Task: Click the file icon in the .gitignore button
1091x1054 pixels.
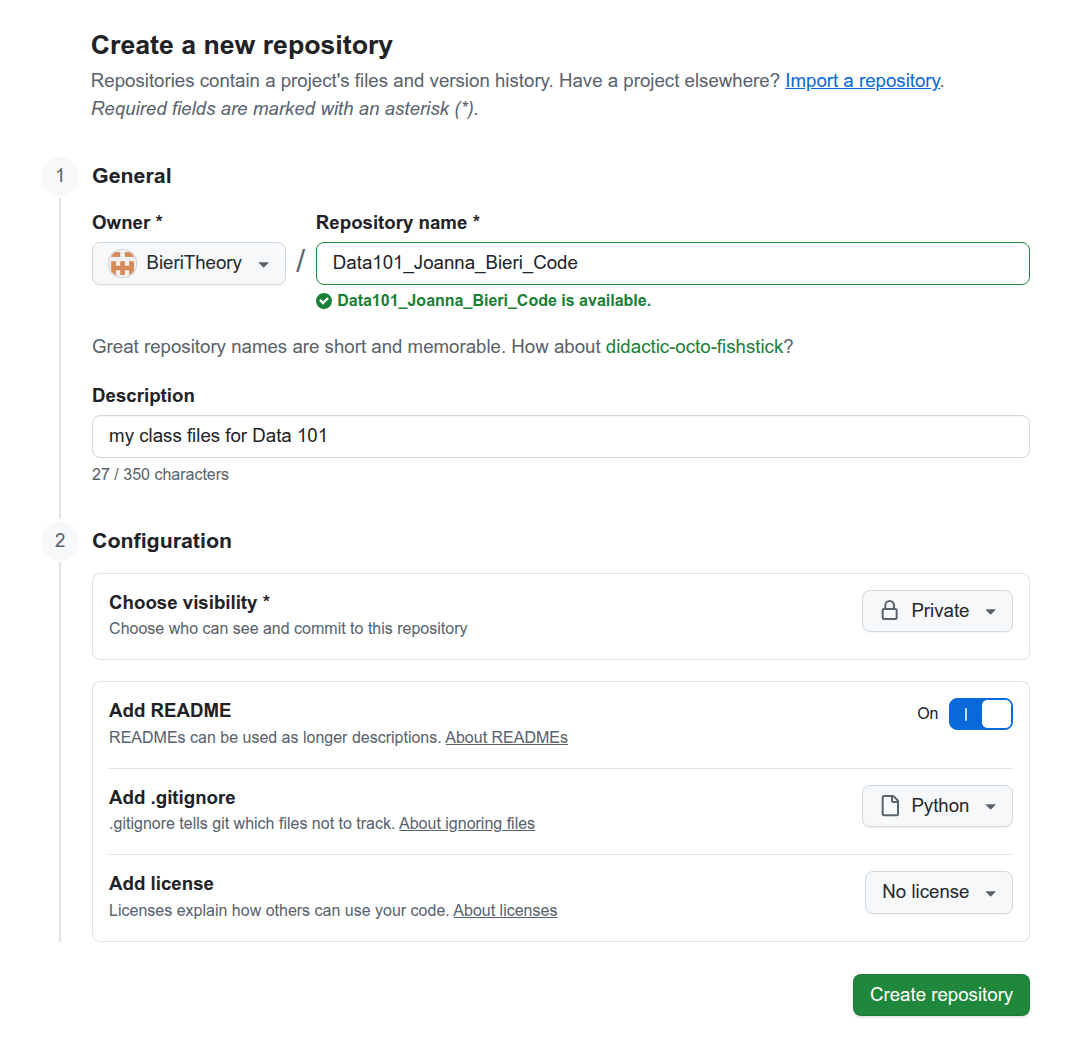Action: (x=889, y=806)
